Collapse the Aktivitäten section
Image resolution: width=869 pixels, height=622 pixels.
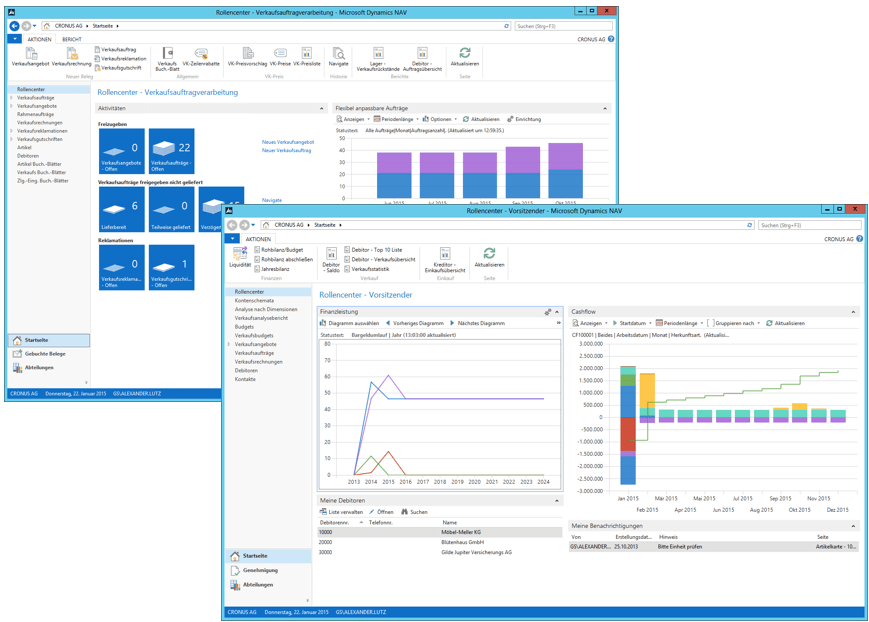pyautogui.click(x=321, y=109)
